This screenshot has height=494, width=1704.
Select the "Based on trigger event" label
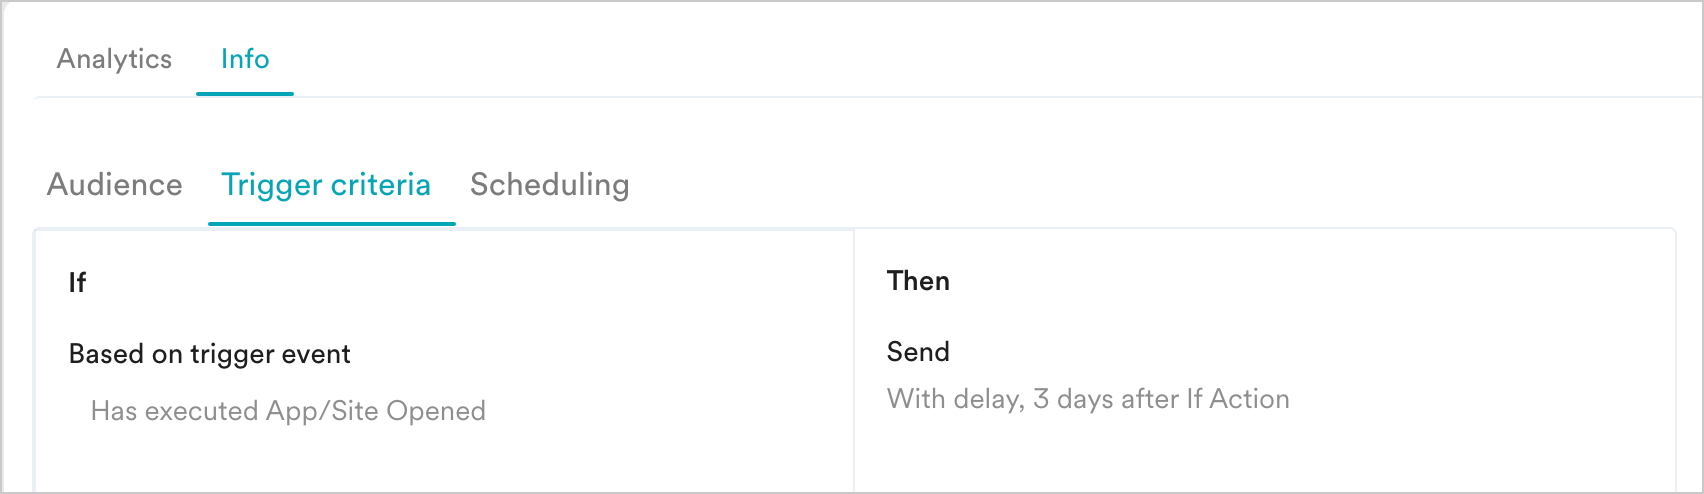coord(210,354)
